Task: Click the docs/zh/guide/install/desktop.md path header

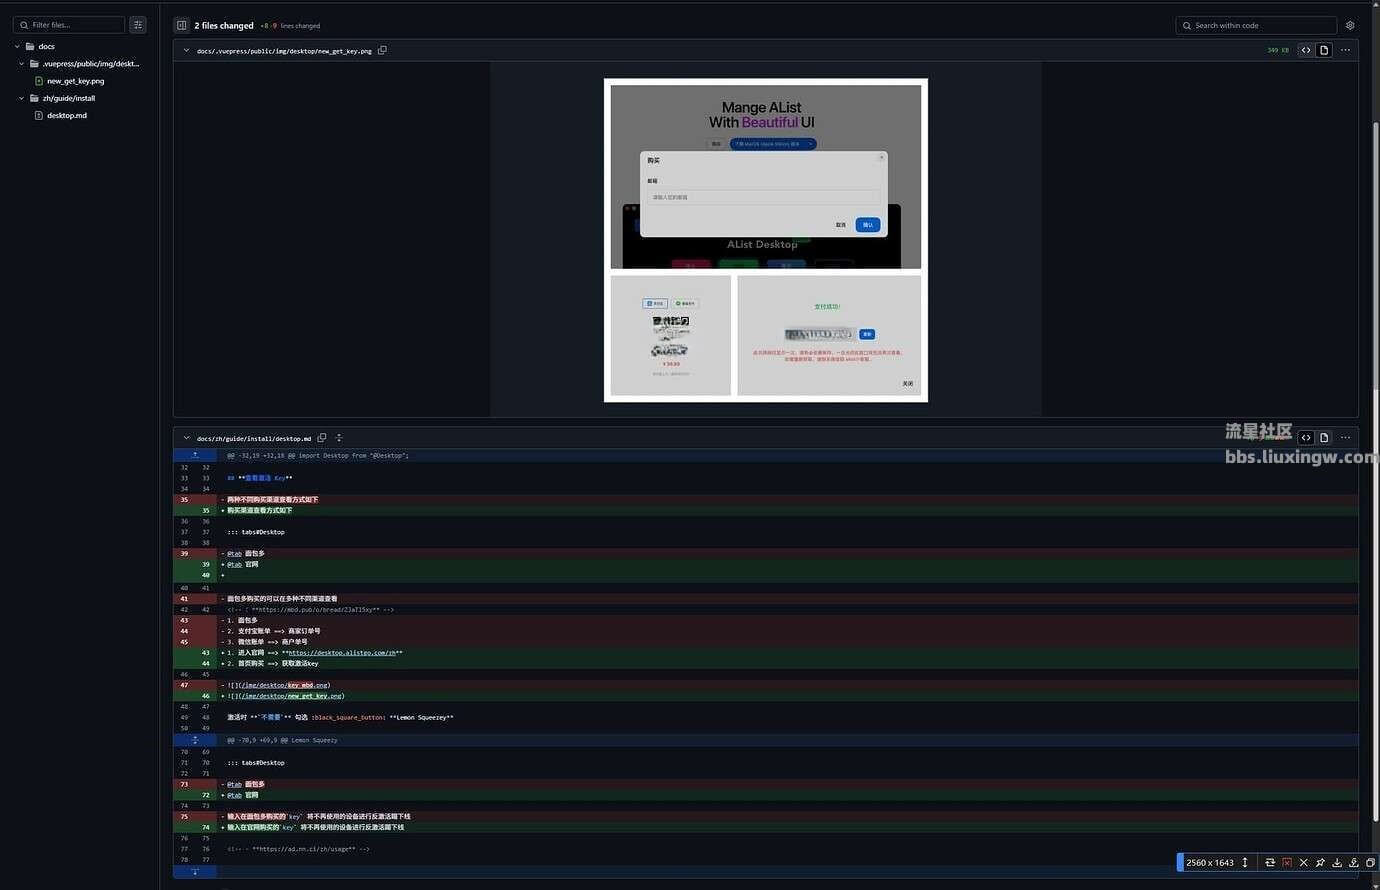Action: click(254, 438)
